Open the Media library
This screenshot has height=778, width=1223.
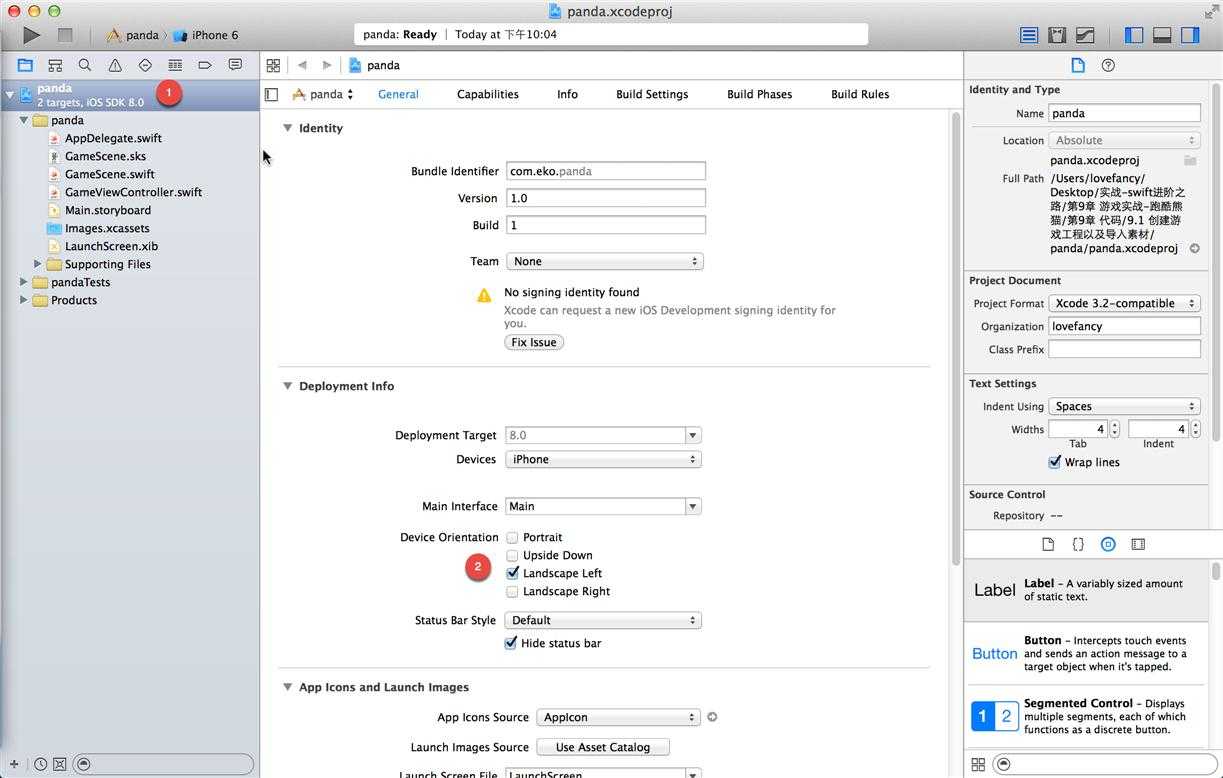[1138, 544]
